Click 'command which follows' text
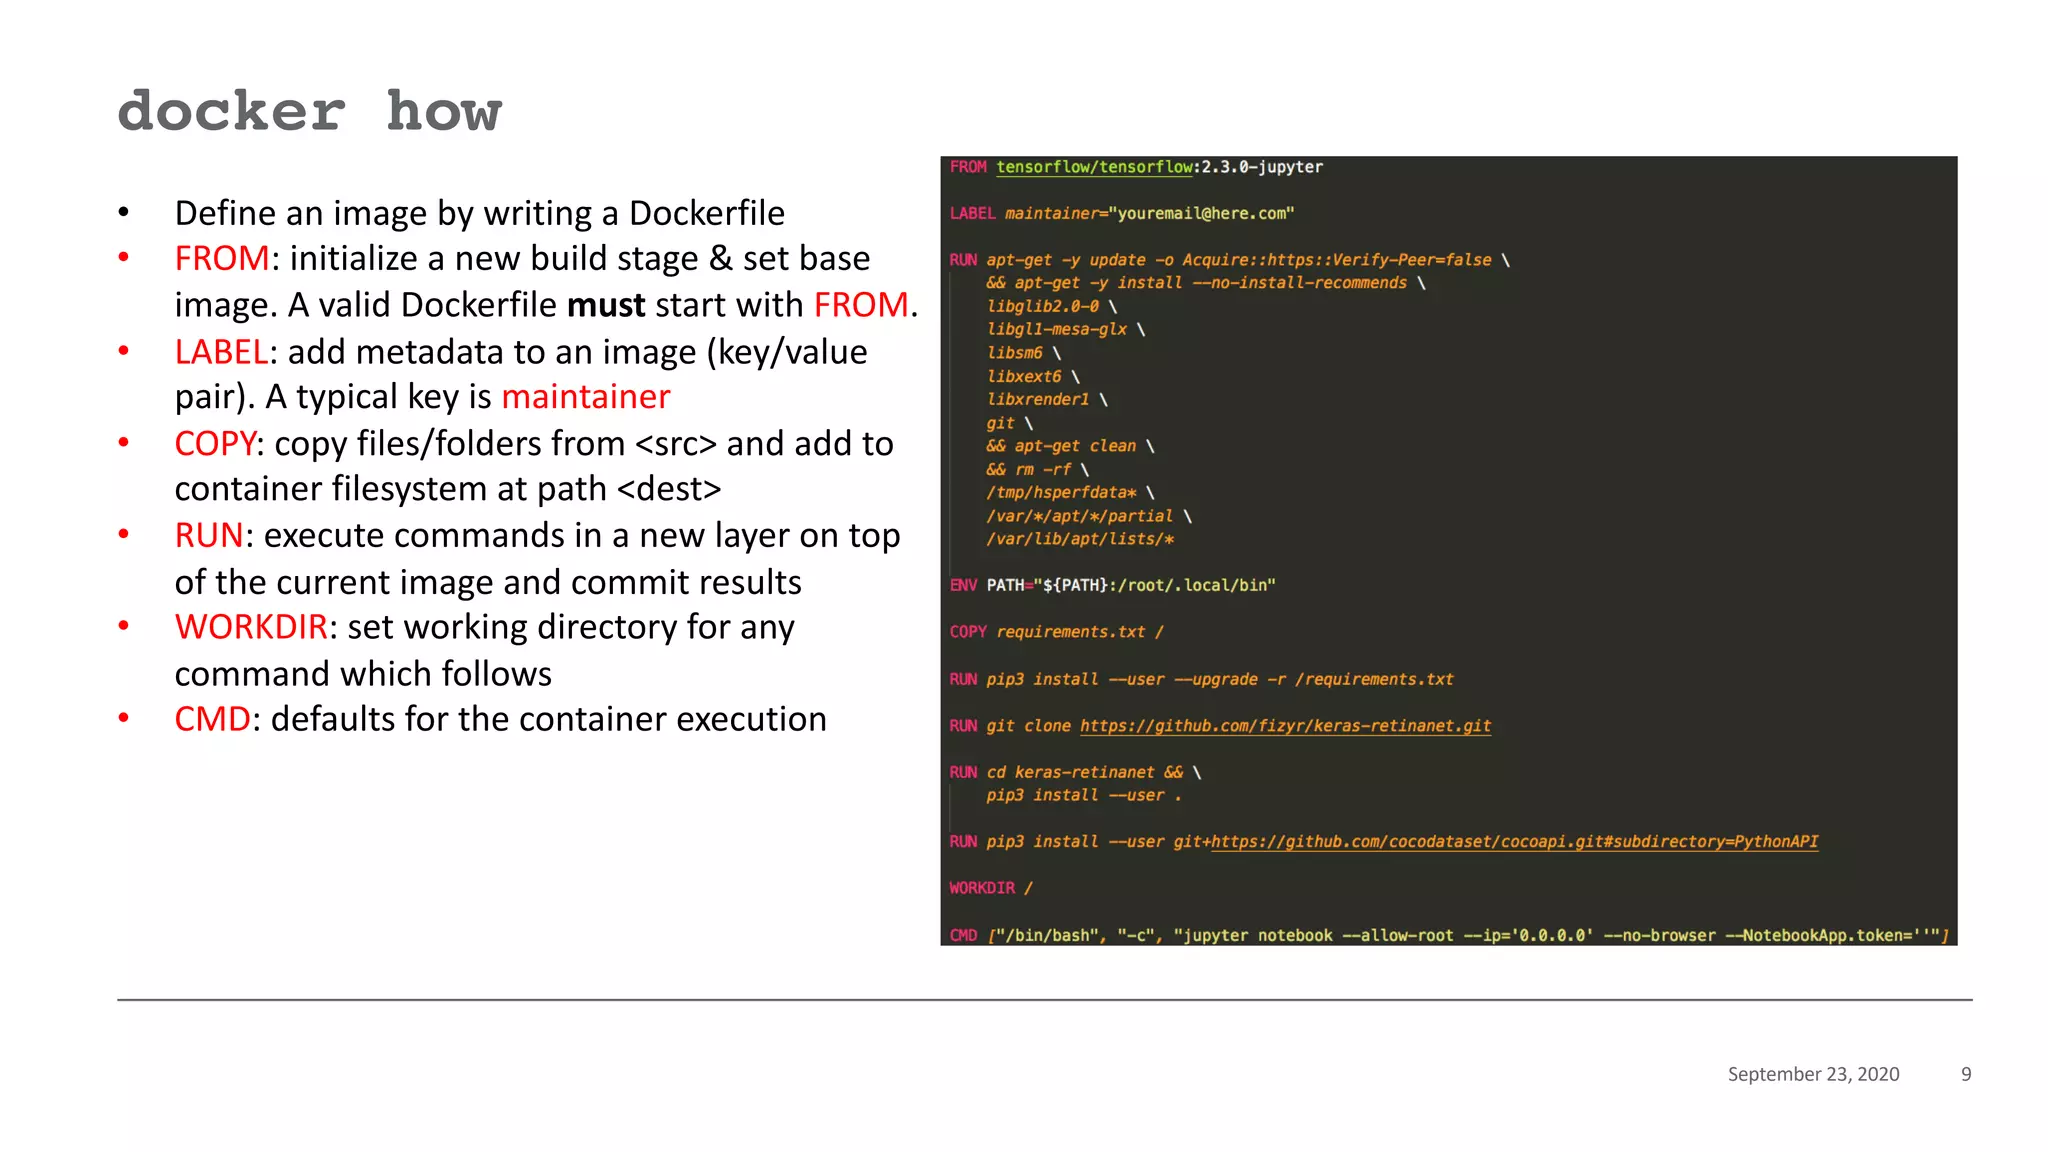Image resolution: width=2048 pixels, height=1152 pixels. [363, 674]
